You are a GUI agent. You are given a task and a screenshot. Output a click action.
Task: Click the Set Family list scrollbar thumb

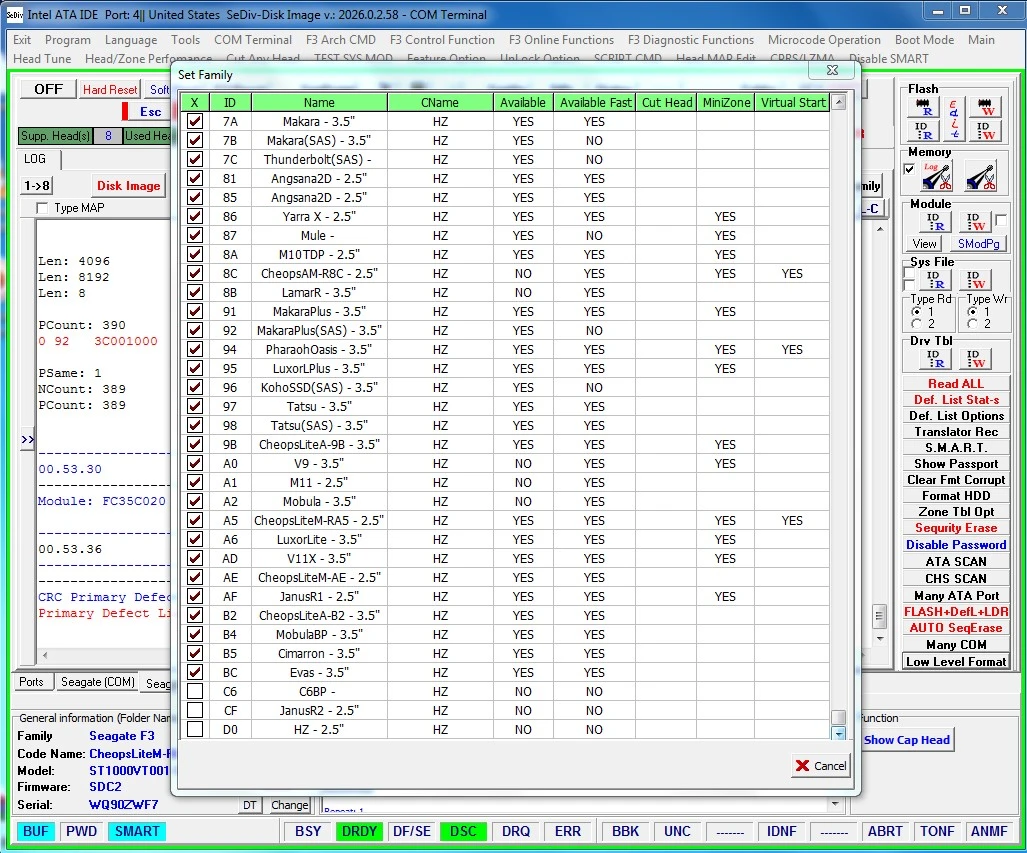[x=838, y=717]
